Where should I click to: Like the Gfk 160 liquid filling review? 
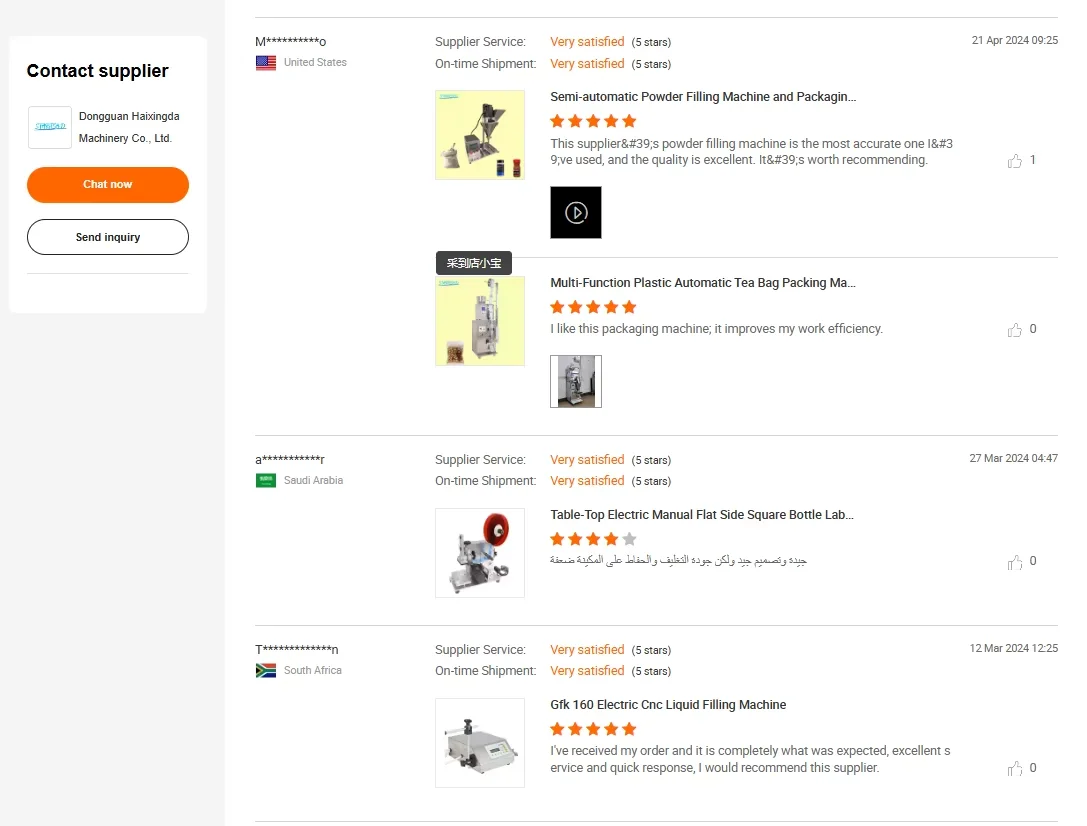coord(1015,769)
